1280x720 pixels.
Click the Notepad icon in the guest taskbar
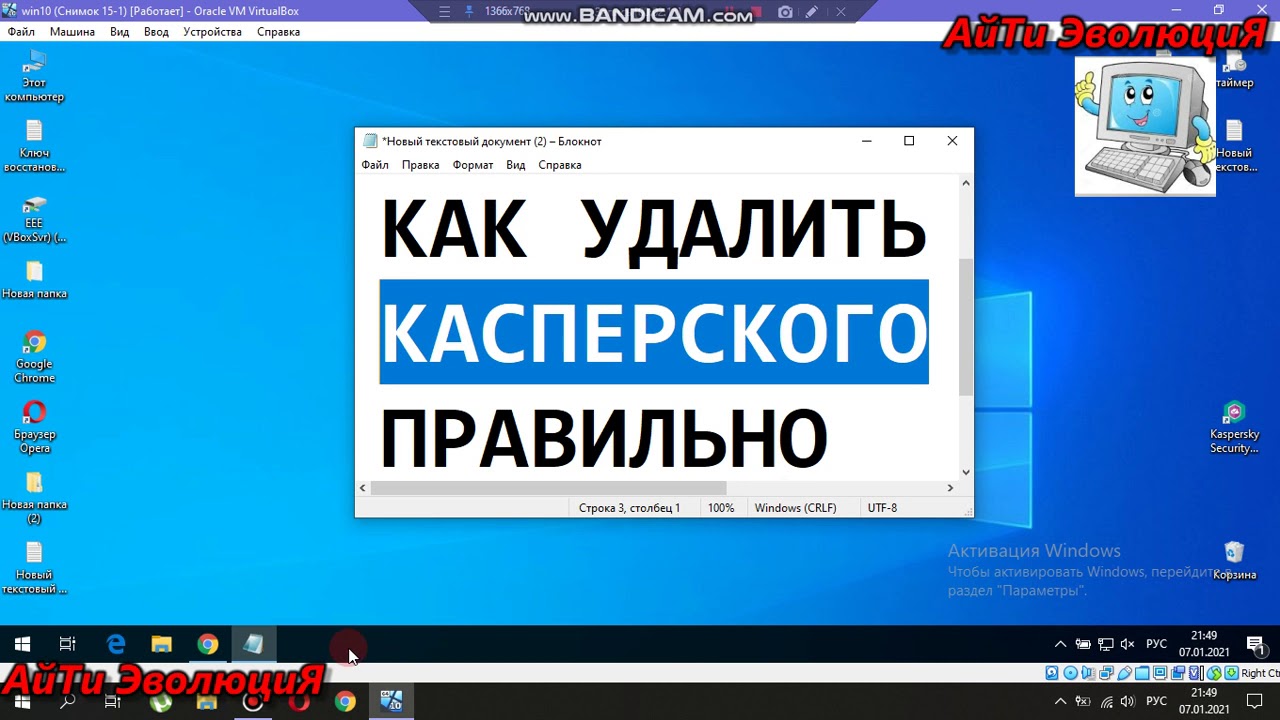(x=254, y=645)
